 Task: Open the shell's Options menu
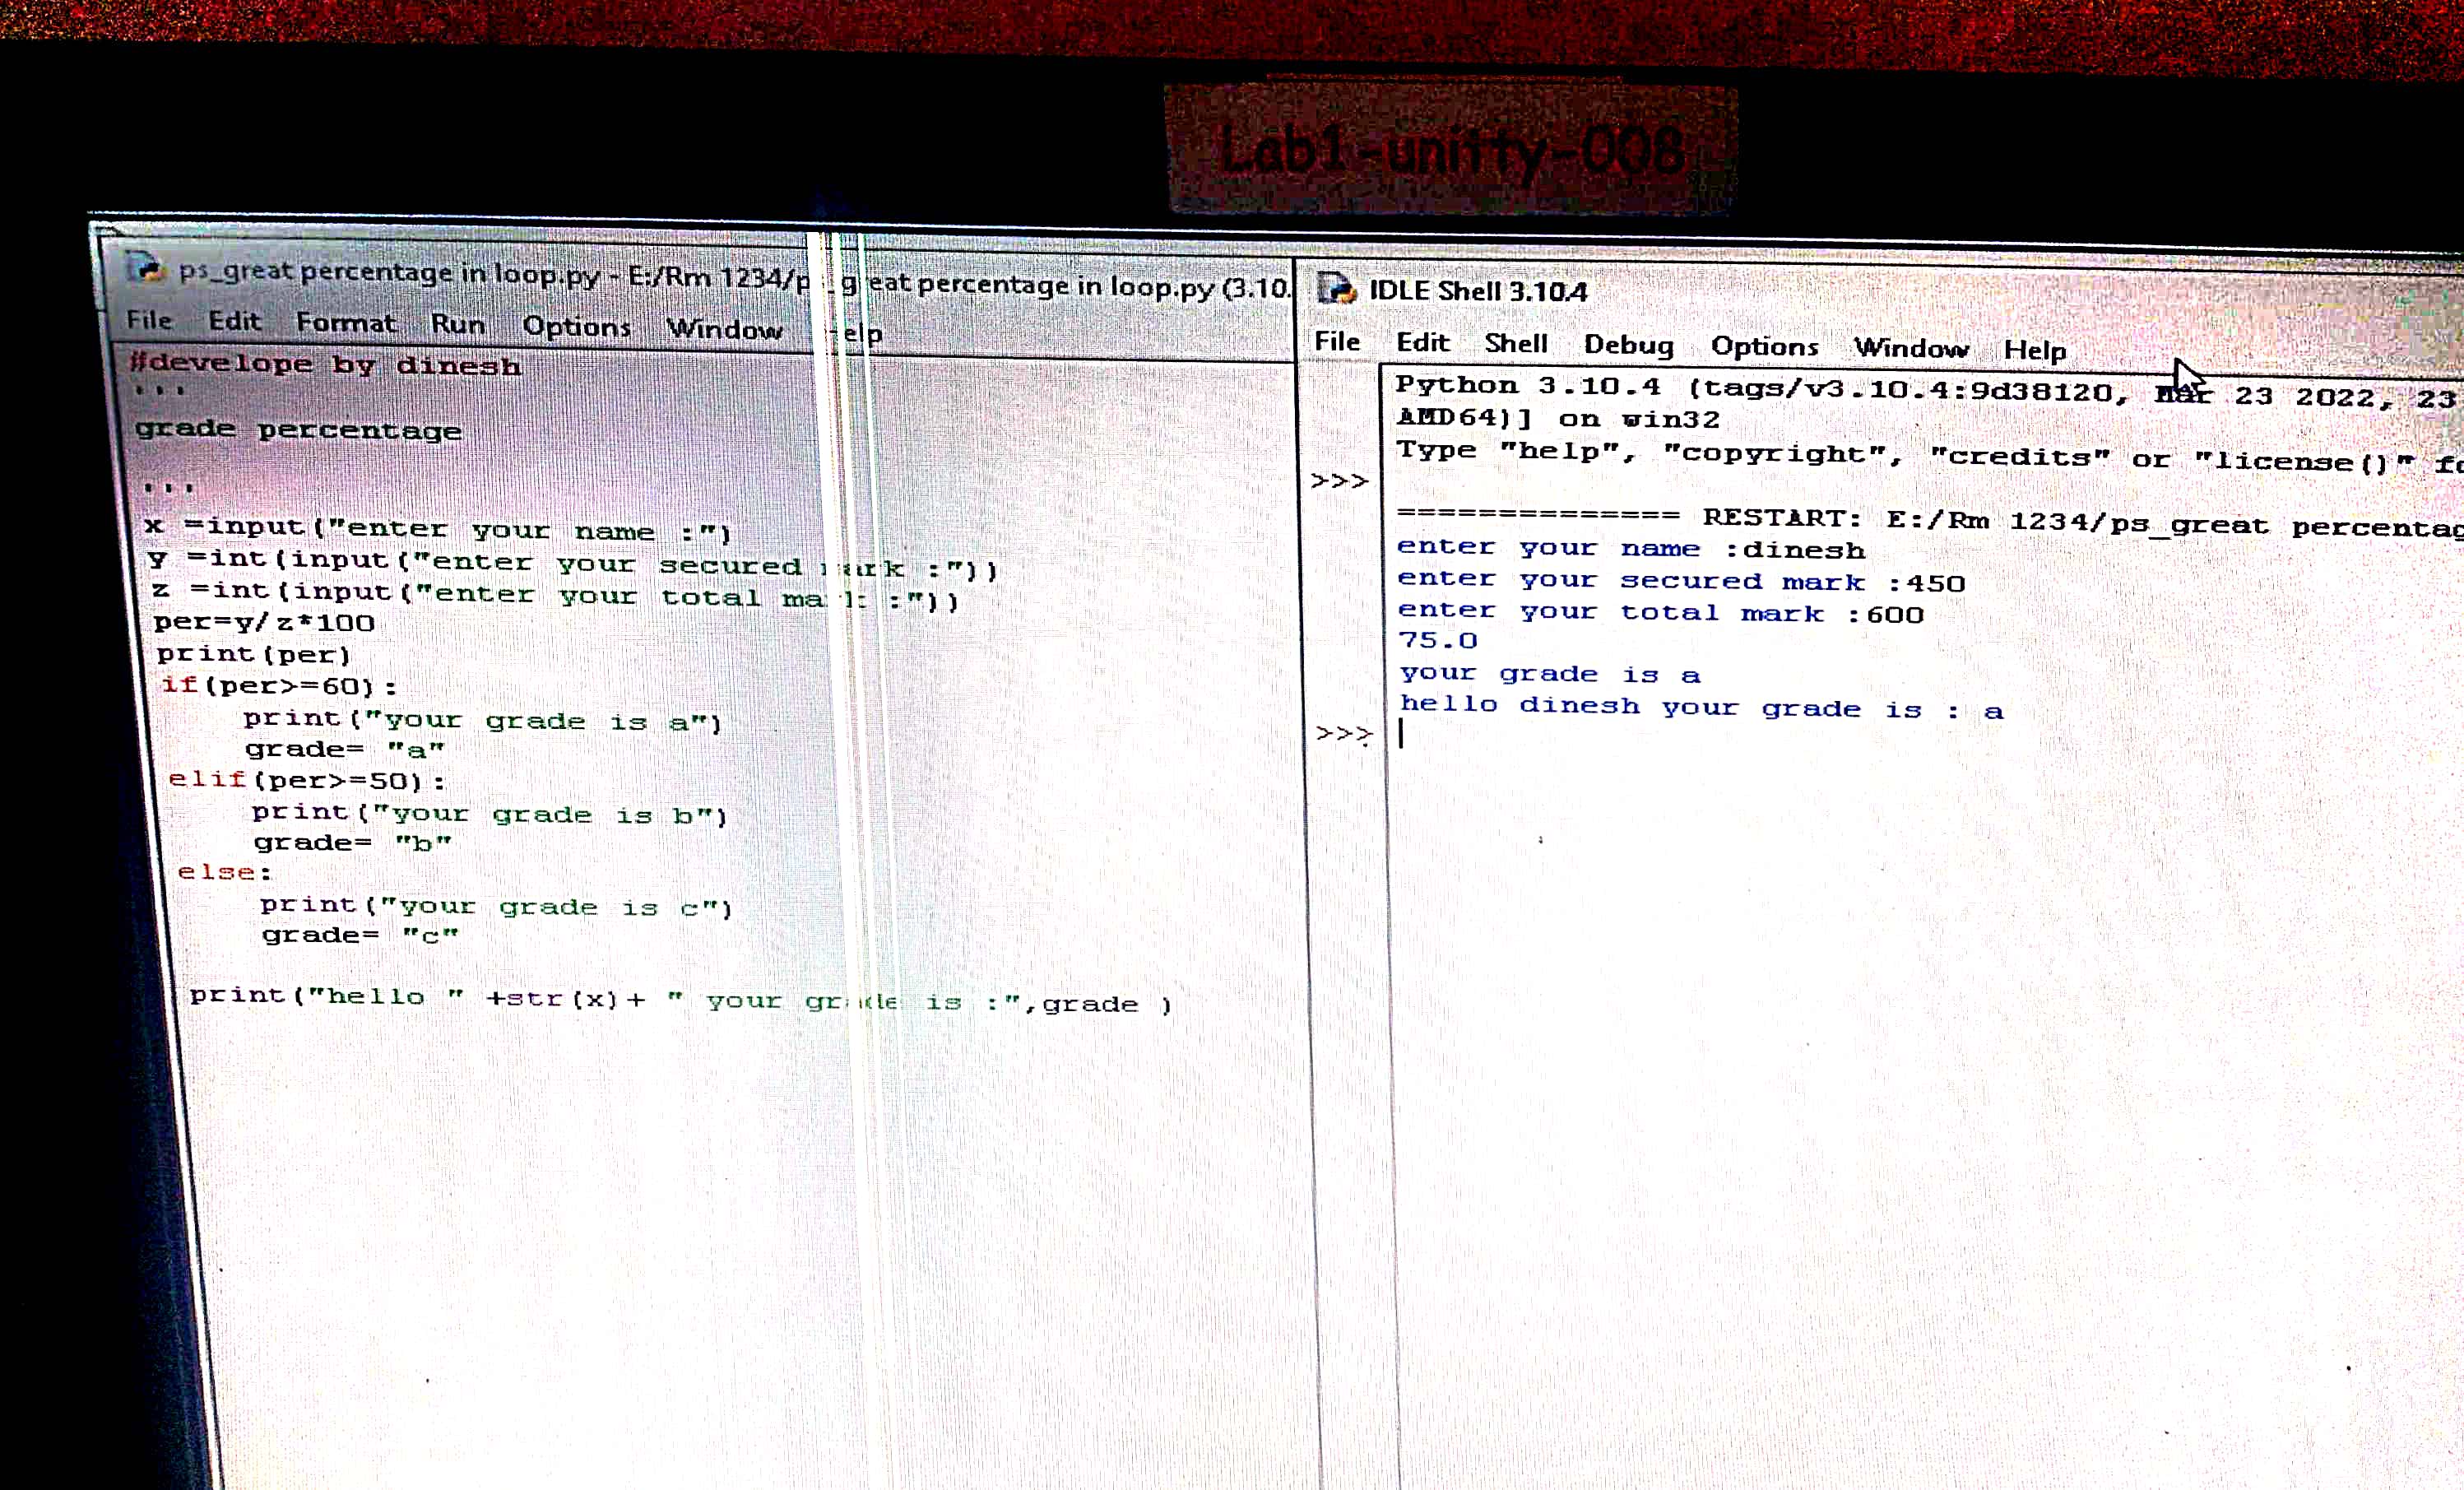click(x=1764, y=347)
